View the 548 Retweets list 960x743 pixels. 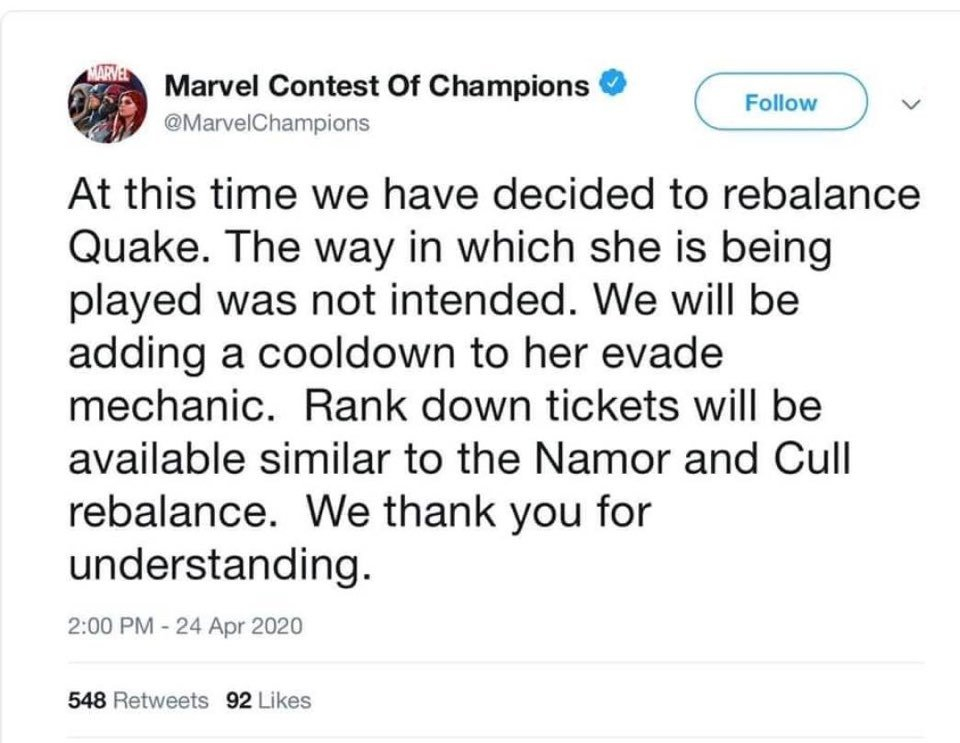pos(138,700)
